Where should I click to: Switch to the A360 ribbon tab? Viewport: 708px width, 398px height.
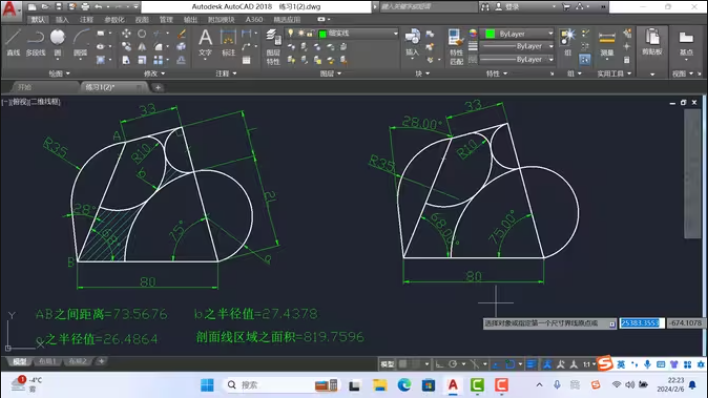[254, 19]
